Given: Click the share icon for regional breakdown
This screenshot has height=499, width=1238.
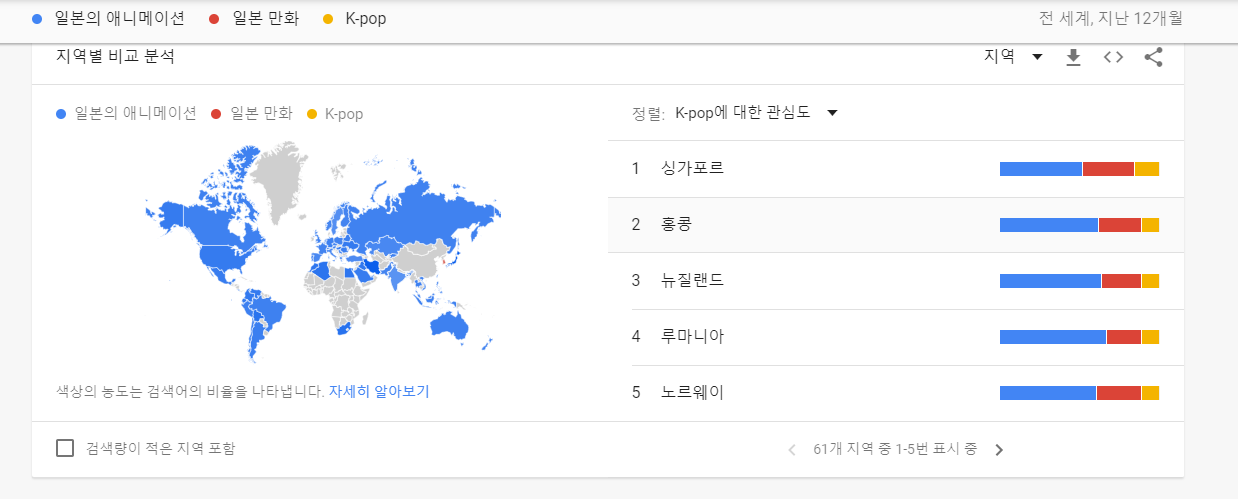Looking at the screenshot, I should tap(1153, 57).
